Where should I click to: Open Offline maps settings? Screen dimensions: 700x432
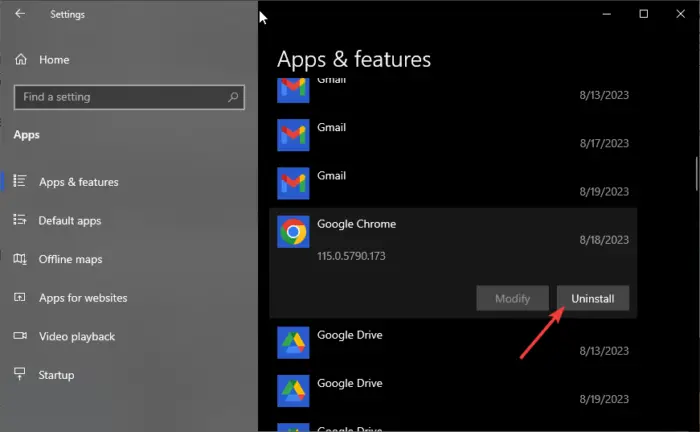pos(71,259)
